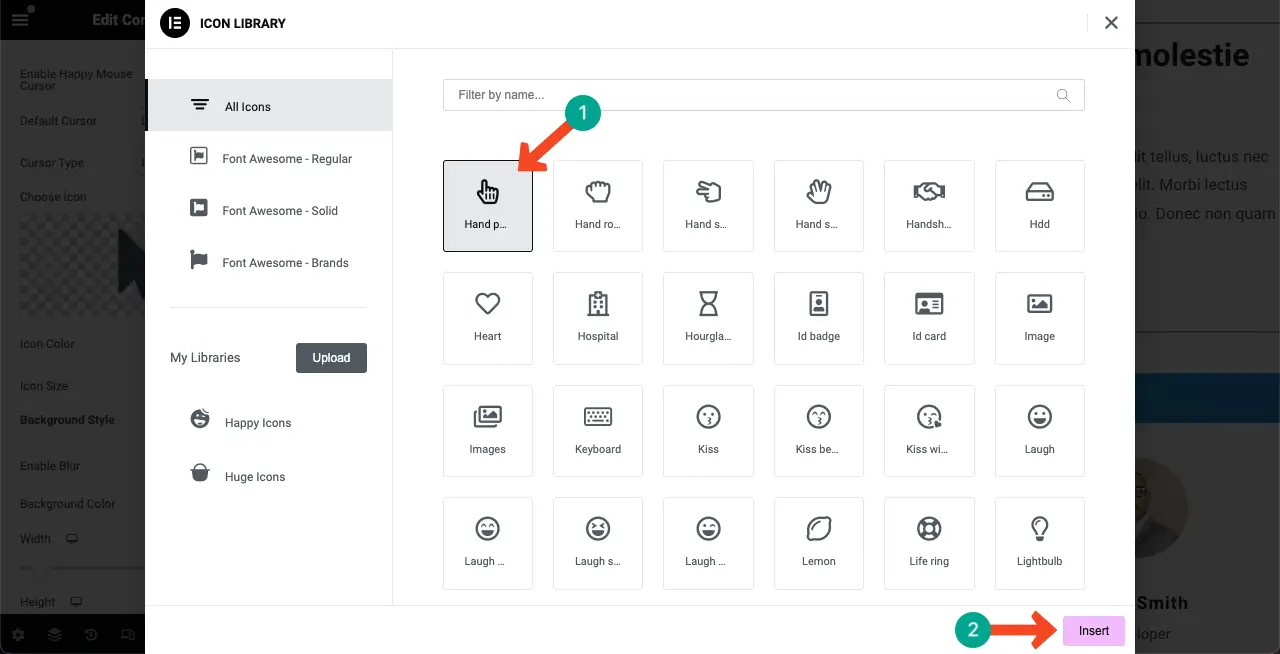The image size is (1280, 654).
Task: Pick the Hospital icon tile
Action: tap(598, 317)
